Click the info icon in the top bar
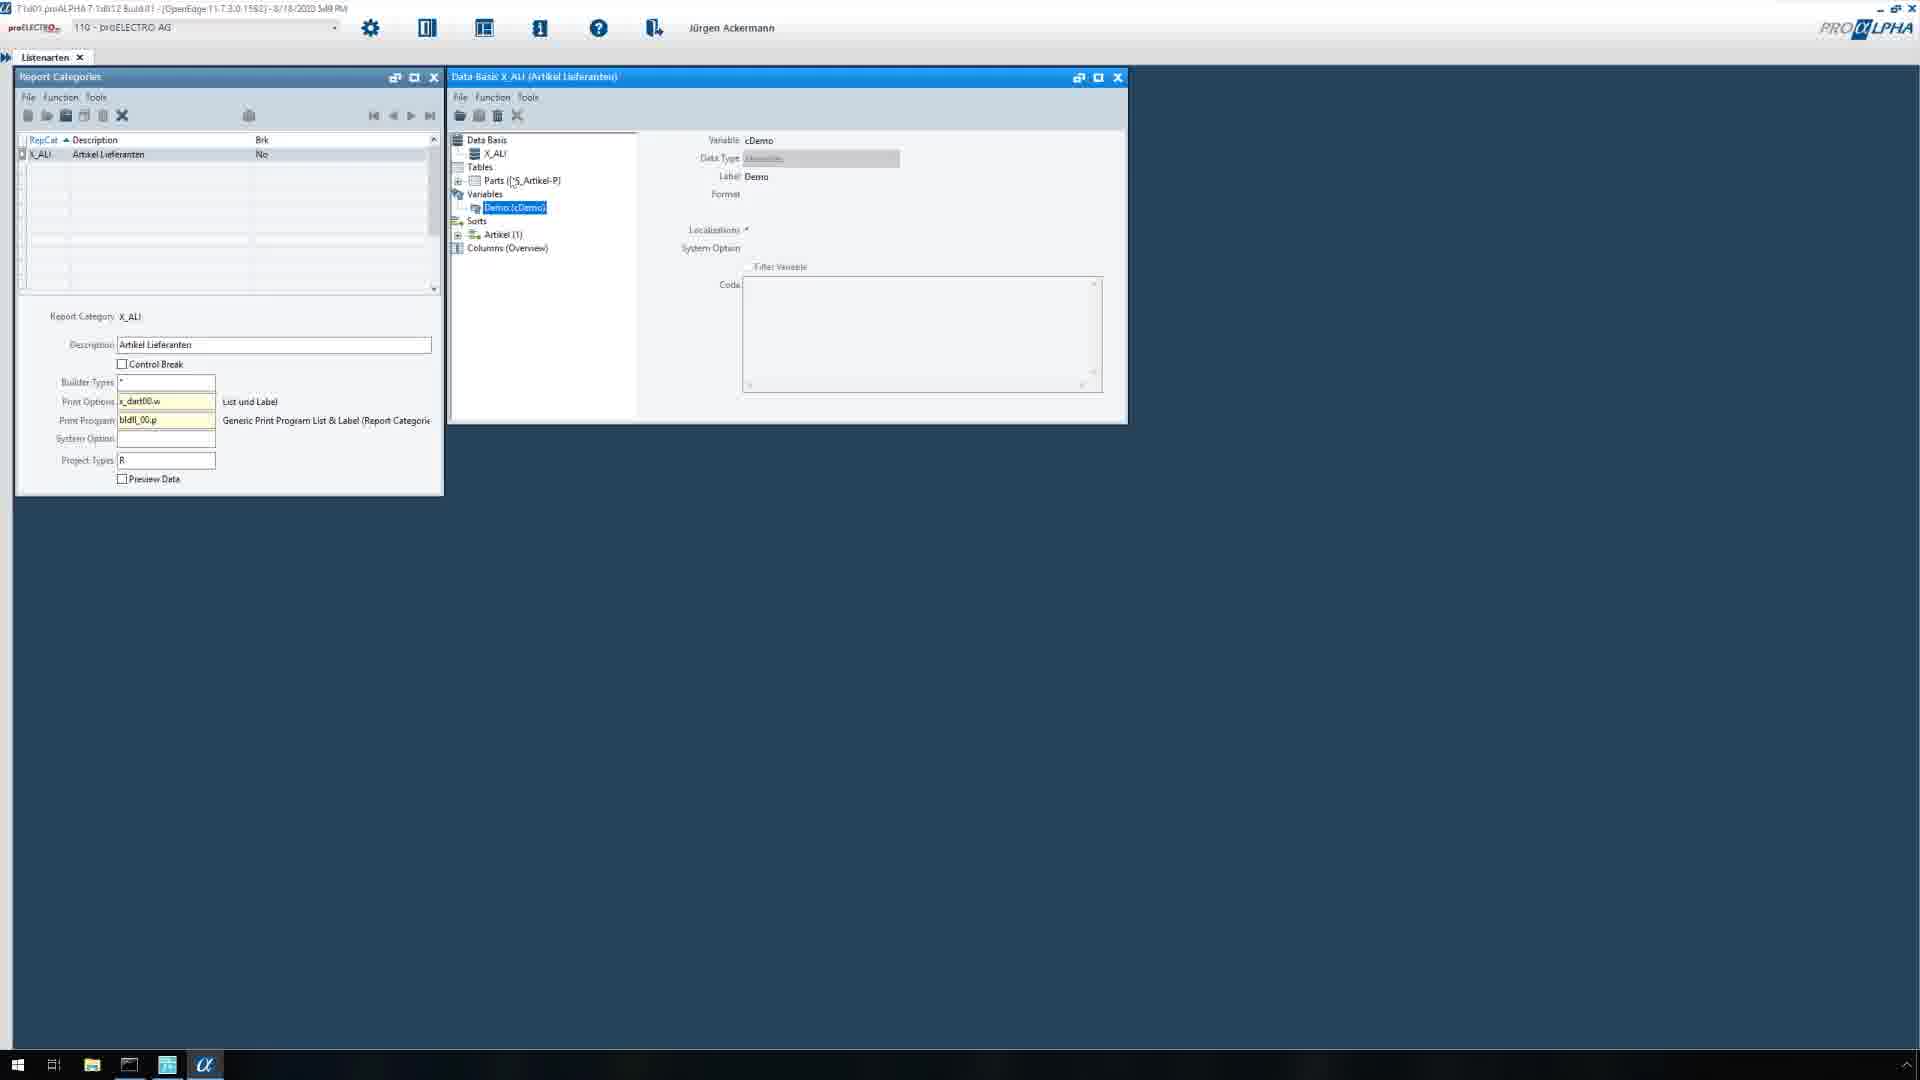The image size is (1920, 1080). (540, 28)
